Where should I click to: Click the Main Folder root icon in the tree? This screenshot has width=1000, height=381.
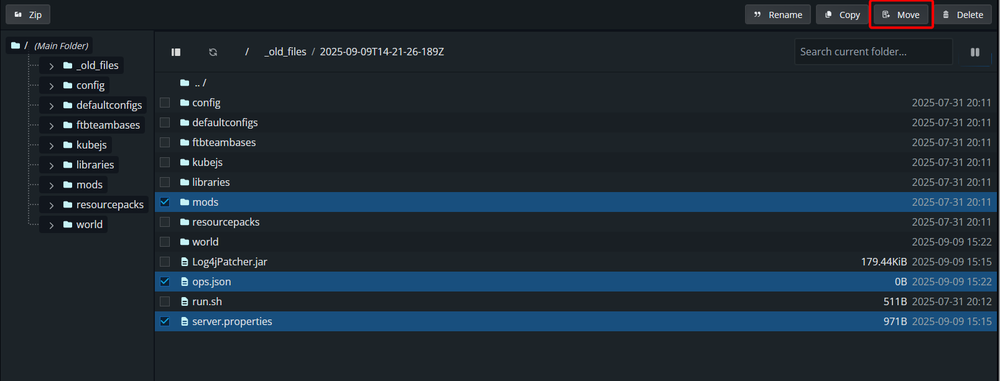[15, 45]
